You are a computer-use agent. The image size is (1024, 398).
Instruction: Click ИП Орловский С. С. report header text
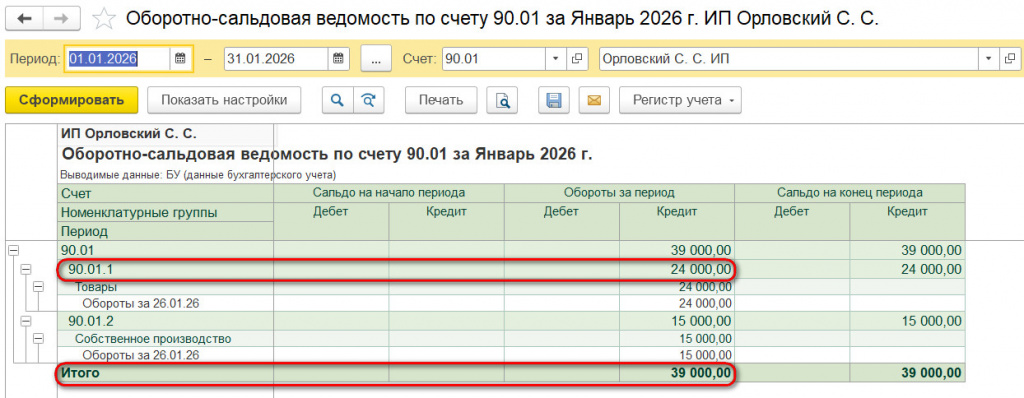(x=129, y=134)
